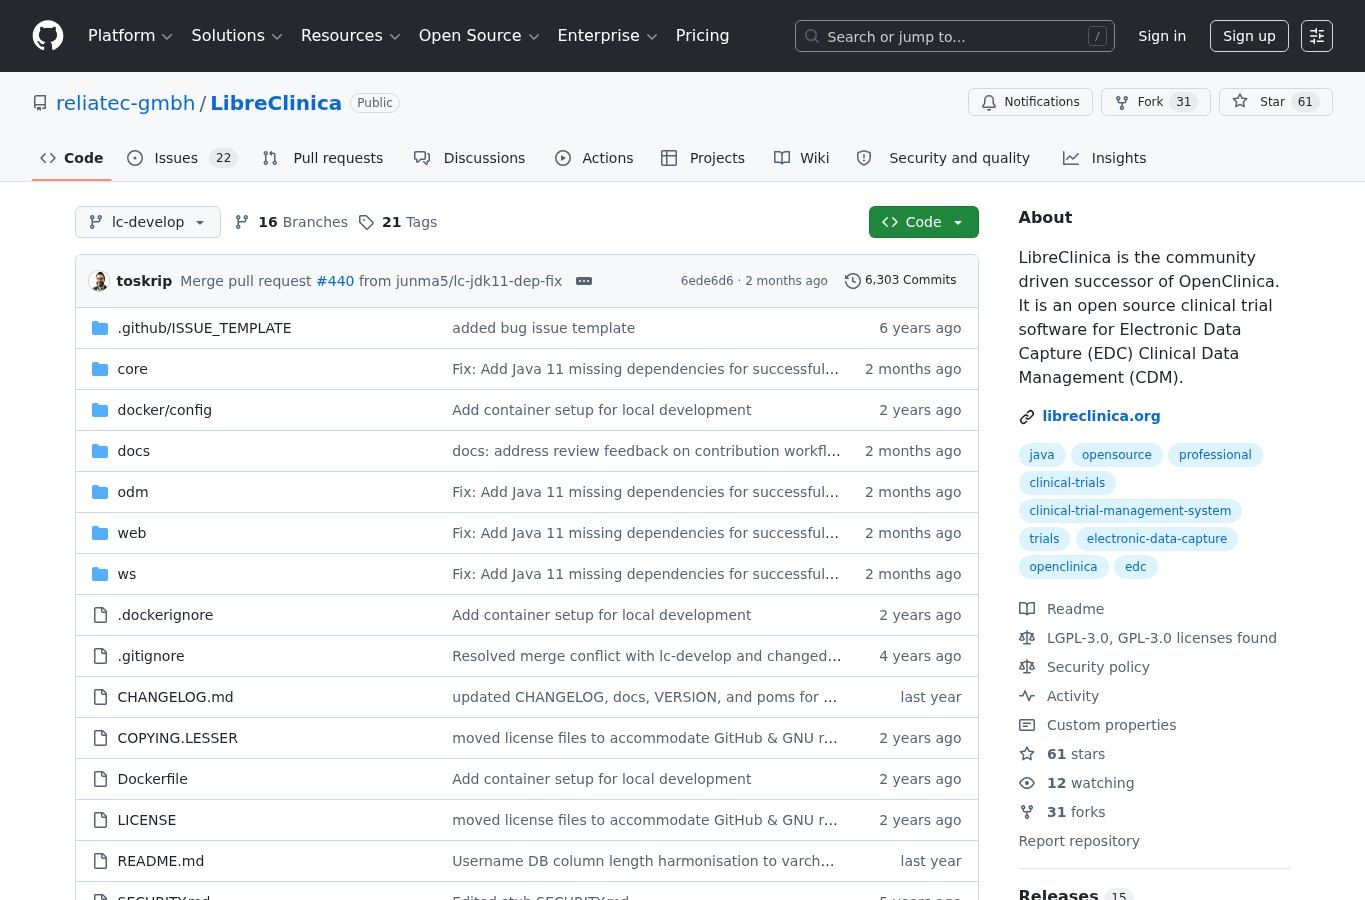Image resolution: width=1365 pixels, height=900 pixels.
Task: Click the Sign up button
Action: pos(1249,36)
